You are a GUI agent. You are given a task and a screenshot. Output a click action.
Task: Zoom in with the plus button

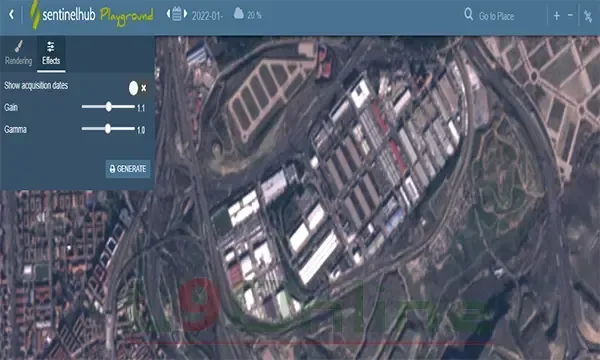(x=557, y=16)
